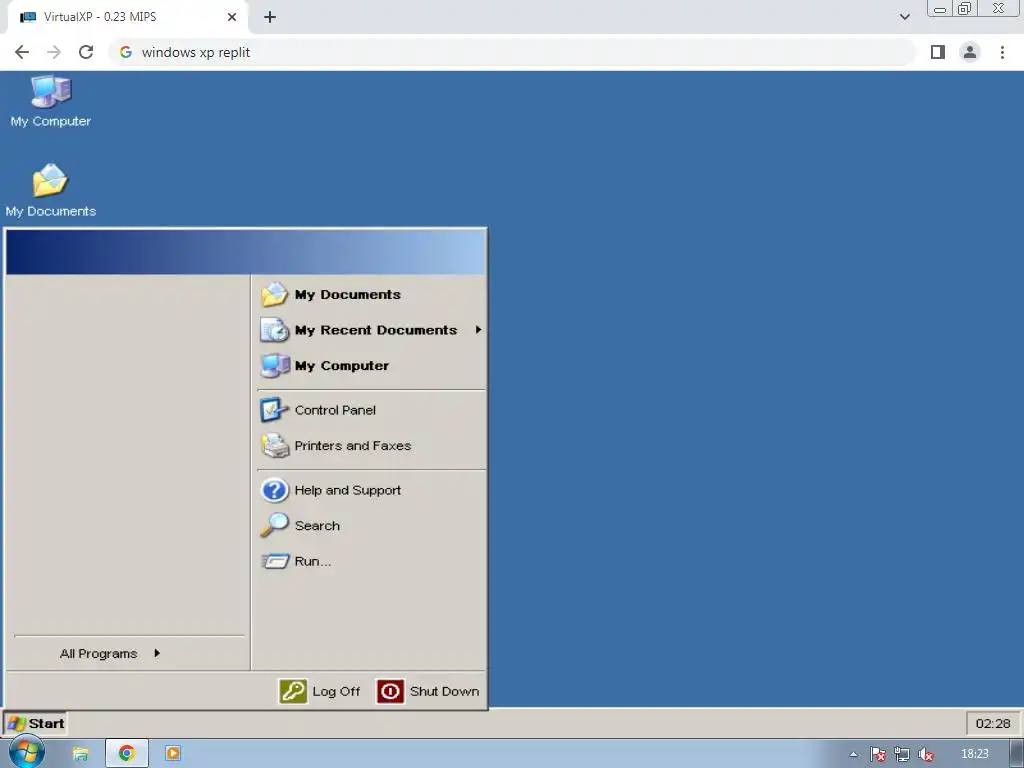Open My Computer desktop icon
The image size is (1024, 768).
coord(50,101)
